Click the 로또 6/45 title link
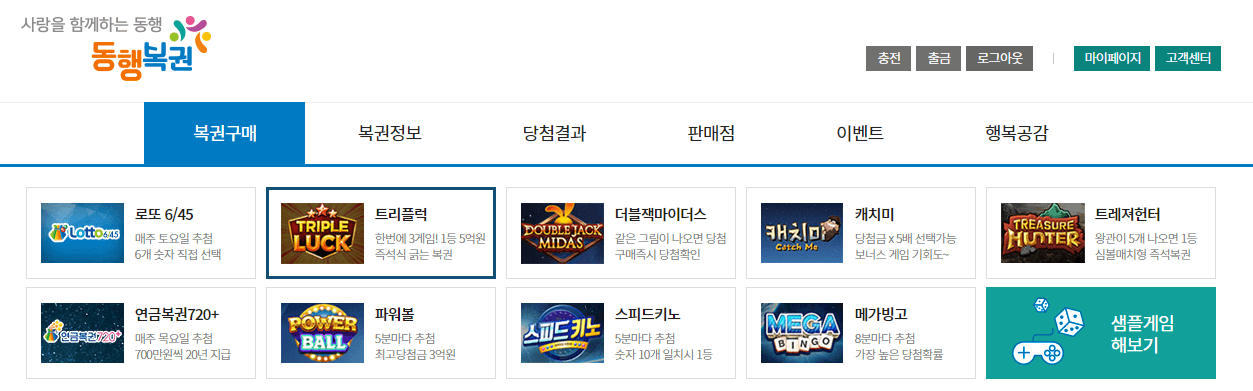 point(163,214)
